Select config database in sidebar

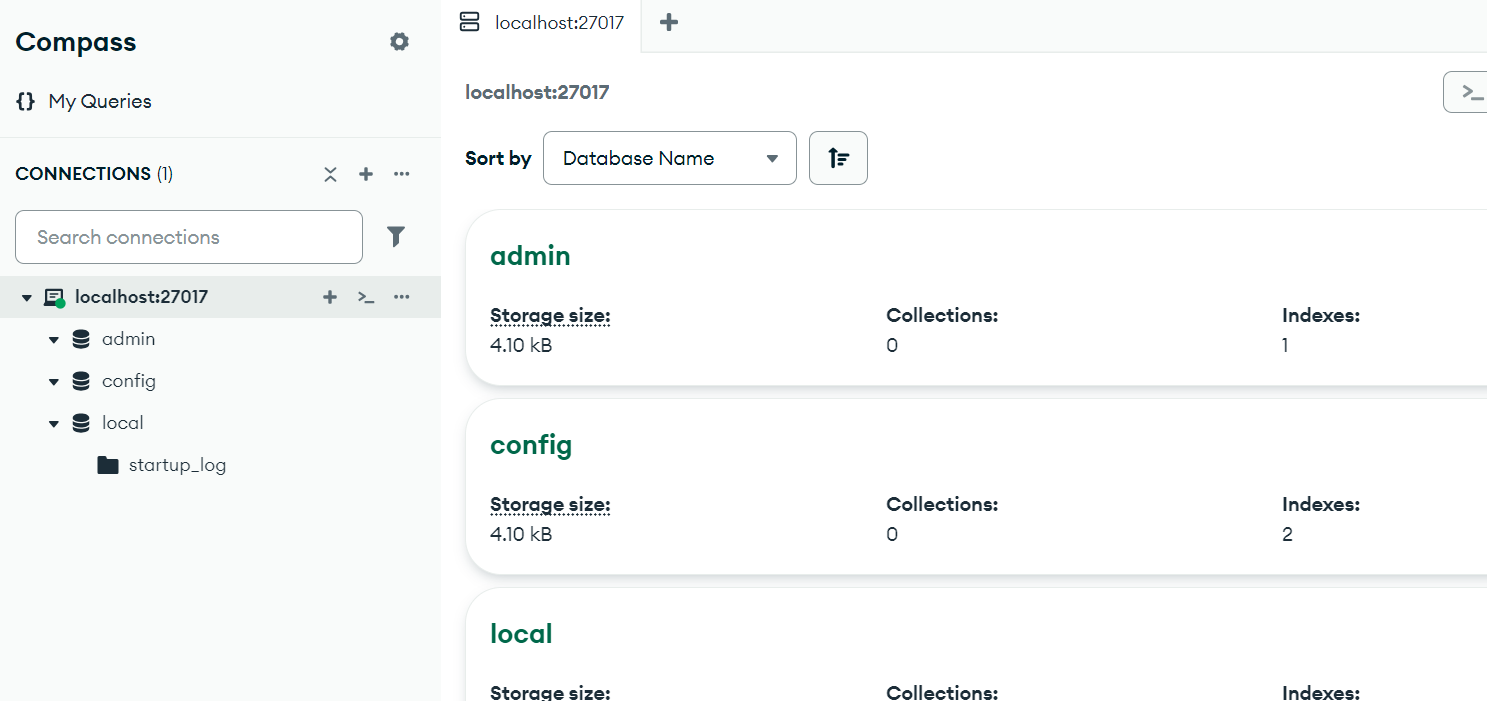(x=129, y=381)
